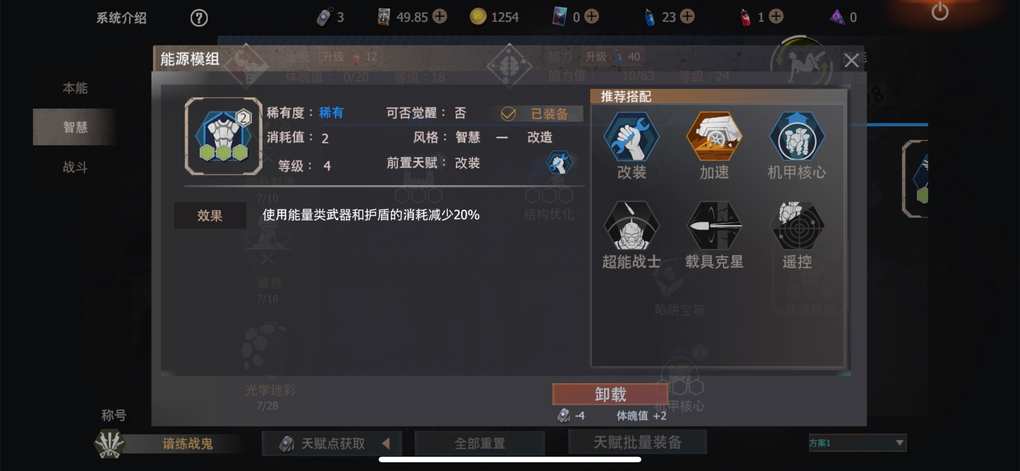Click the power icon at top right
1020x471 pixels.
point(939,11)
